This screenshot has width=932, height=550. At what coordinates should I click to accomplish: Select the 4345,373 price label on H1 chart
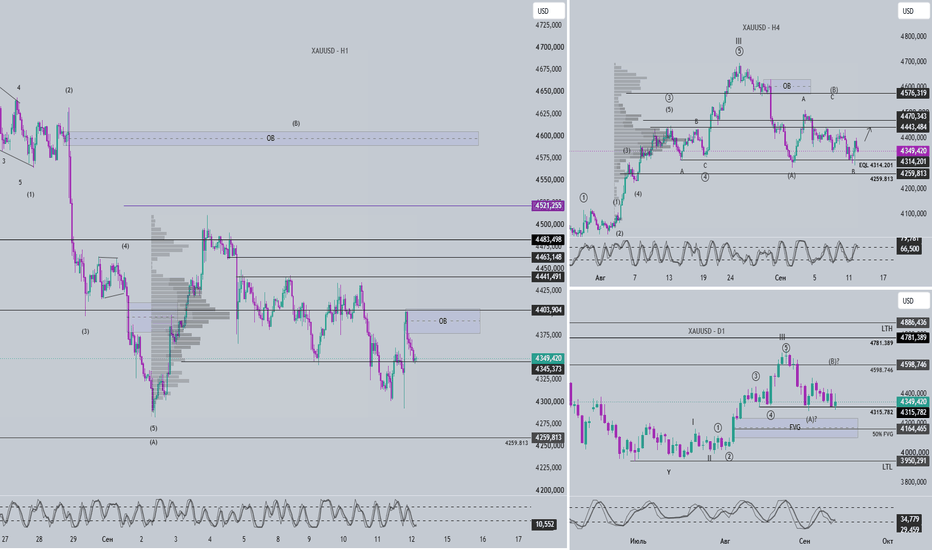548,369
